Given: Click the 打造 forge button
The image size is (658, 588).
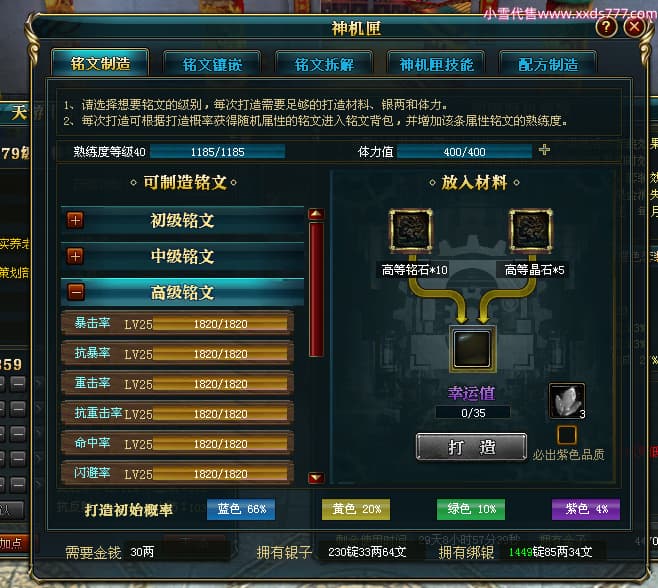Looking at the screenshot, I should (471, 447).
